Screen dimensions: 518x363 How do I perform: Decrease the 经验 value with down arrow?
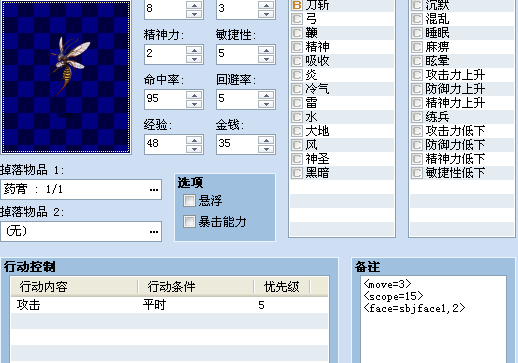pyautogui.click(x=194, y=149)
